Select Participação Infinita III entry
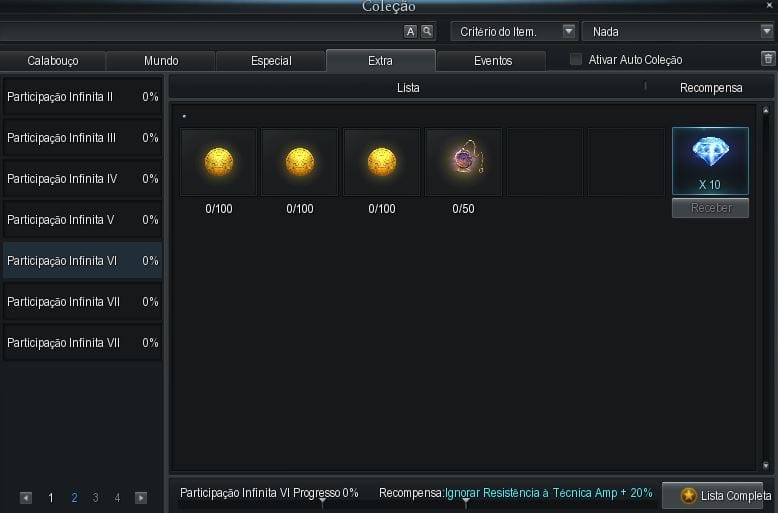Image resolution: width=778 pixels, height=513 pixels. coord(82,138)
